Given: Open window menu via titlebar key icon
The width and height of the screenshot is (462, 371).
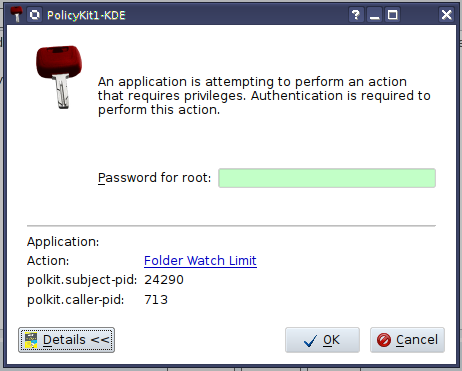Looking at the screenshot, I should tap(16, 15).
